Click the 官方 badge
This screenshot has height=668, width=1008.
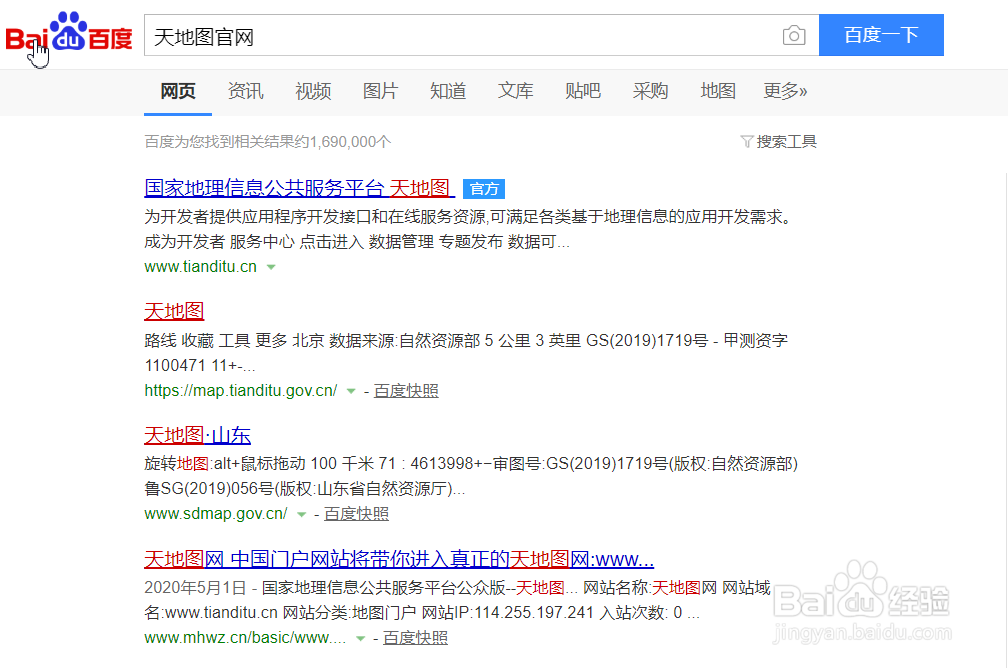coord(484,189)
